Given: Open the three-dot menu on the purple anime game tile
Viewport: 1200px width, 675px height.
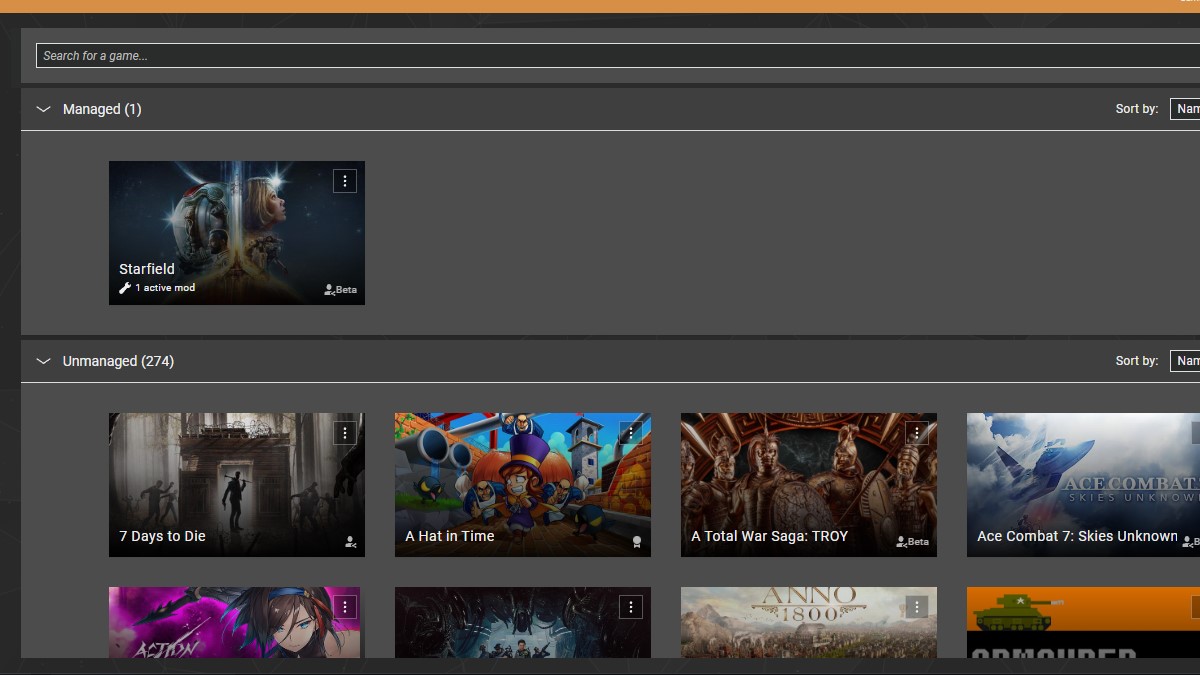Looking at the screenshot, I should pos(345,606).
